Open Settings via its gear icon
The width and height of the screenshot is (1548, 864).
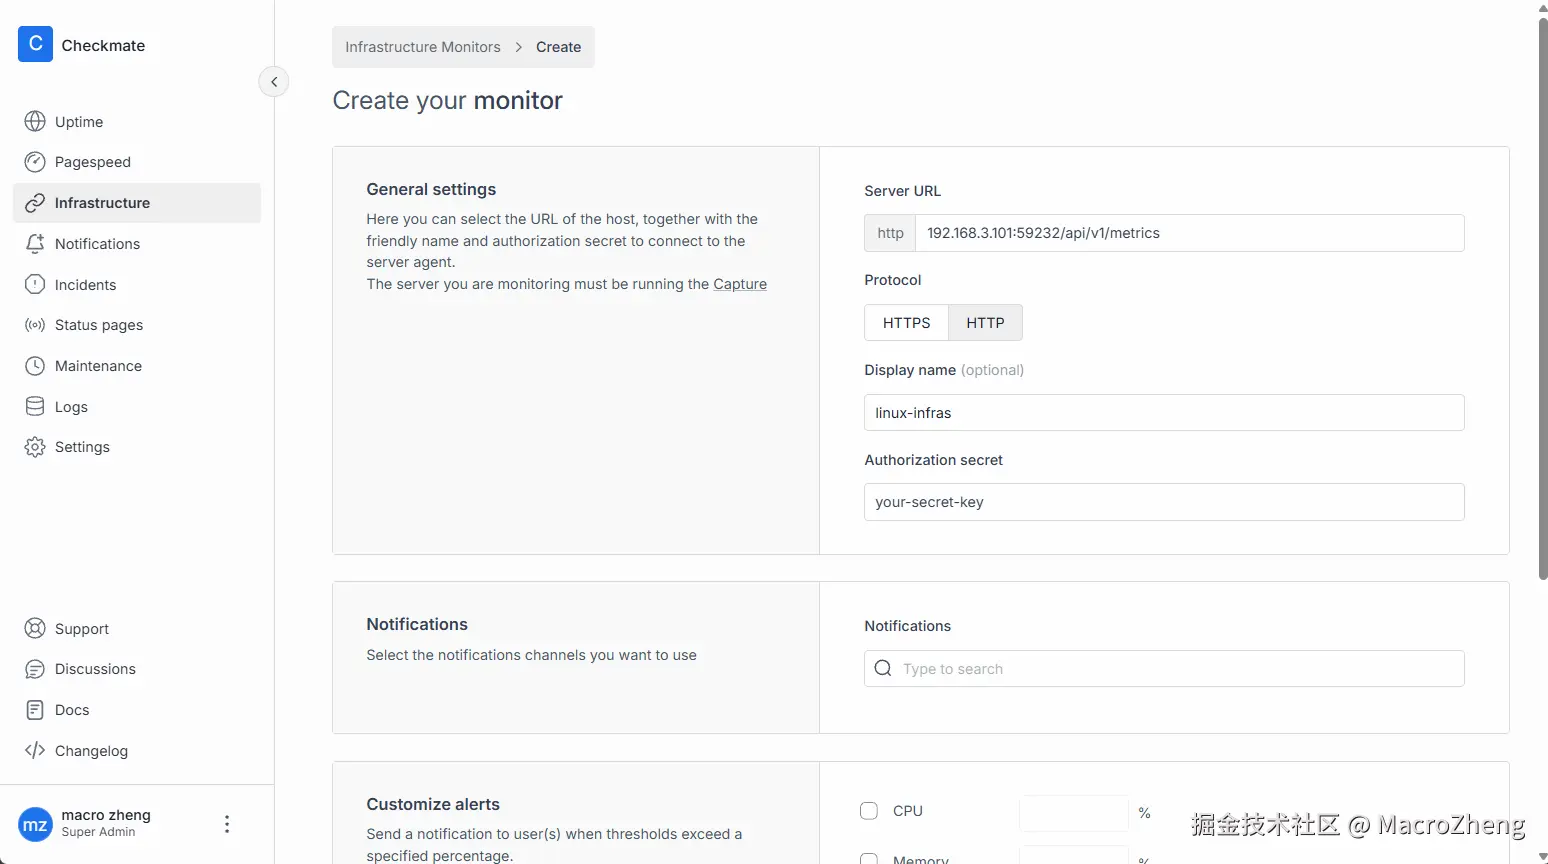tap(35, 447)
